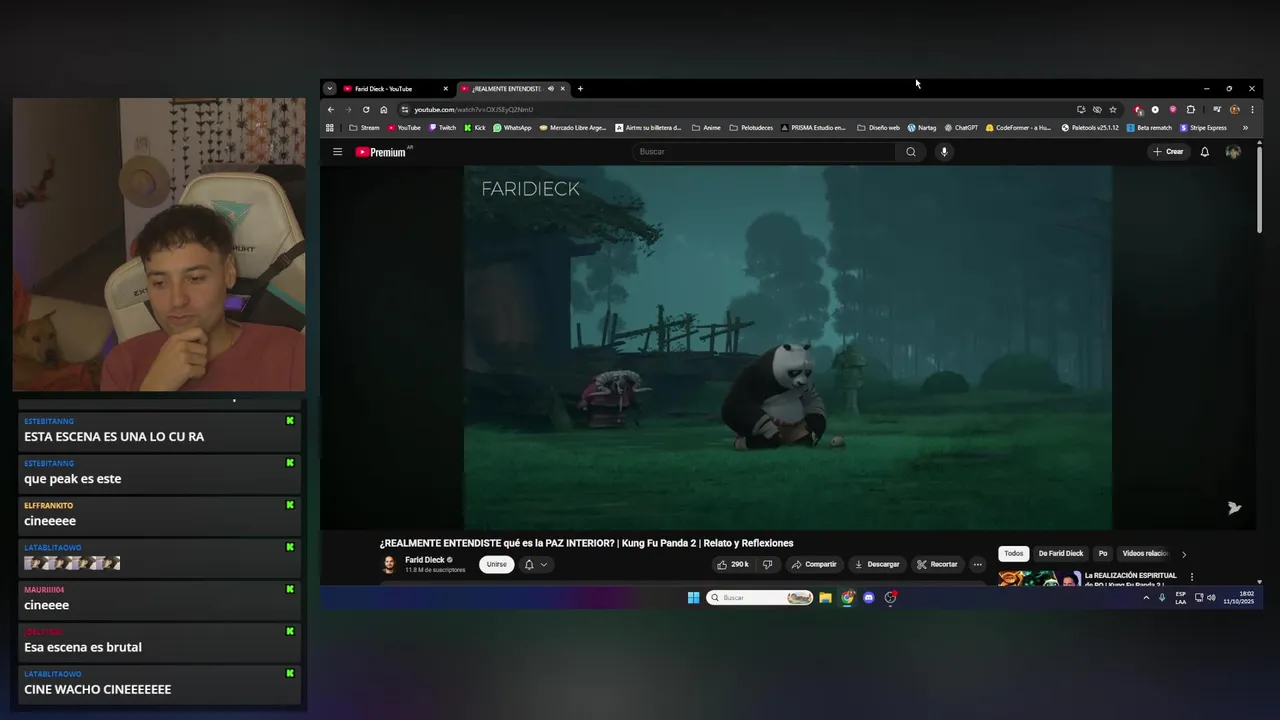Open La REALIZACIÓN ESPIRITUAL video thumbnail

pyautogui.click(x=1039, y=578)
